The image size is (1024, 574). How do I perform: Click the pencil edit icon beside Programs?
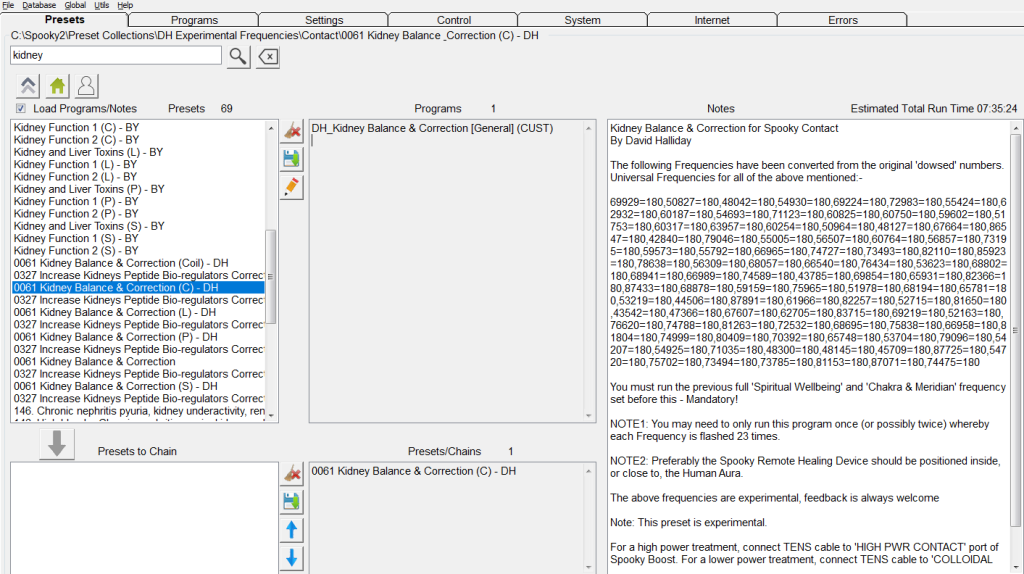(292, 187)
